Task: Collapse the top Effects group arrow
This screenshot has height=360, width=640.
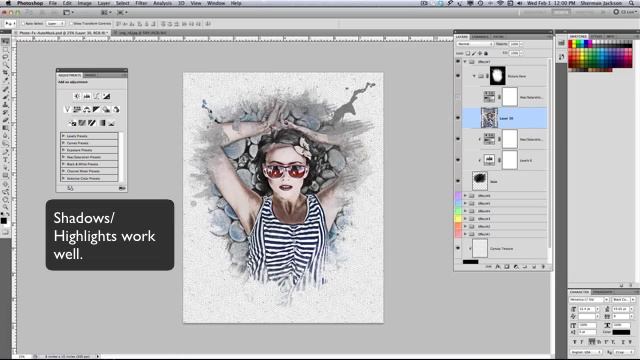Action: [x=465, y=62]
